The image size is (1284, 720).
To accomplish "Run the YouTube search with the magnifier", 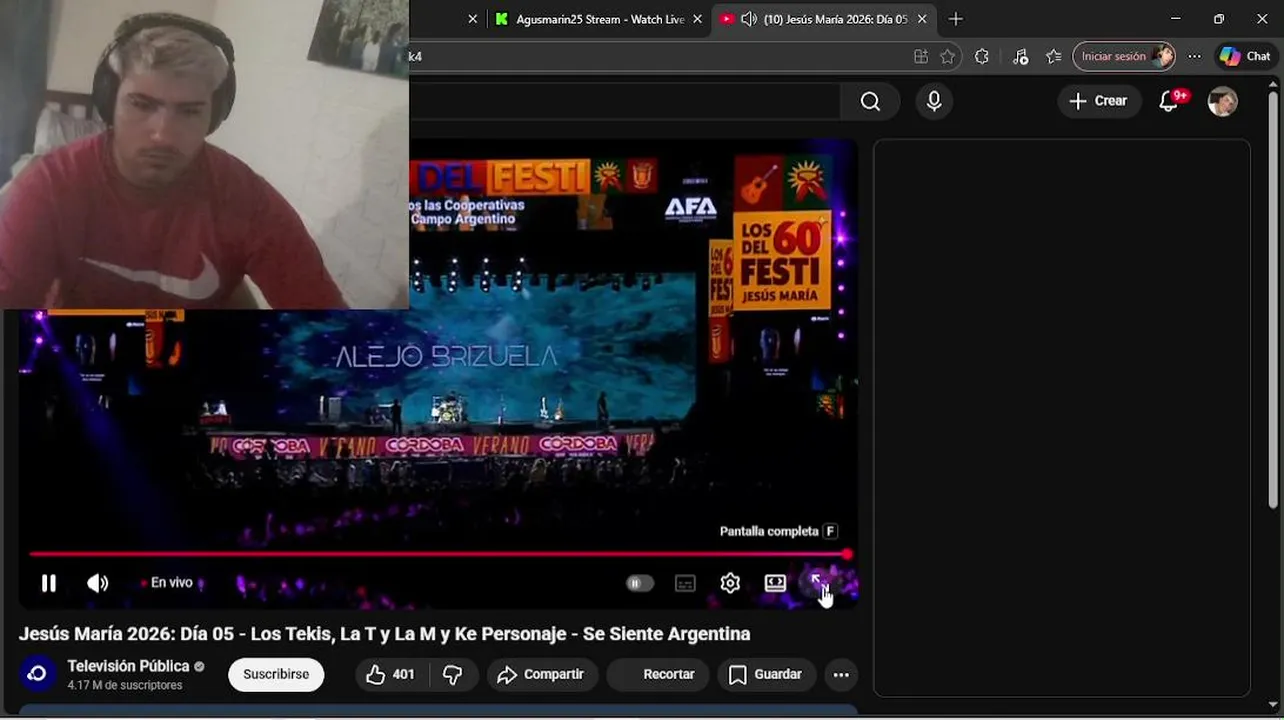I will click(x=870, y=101).
